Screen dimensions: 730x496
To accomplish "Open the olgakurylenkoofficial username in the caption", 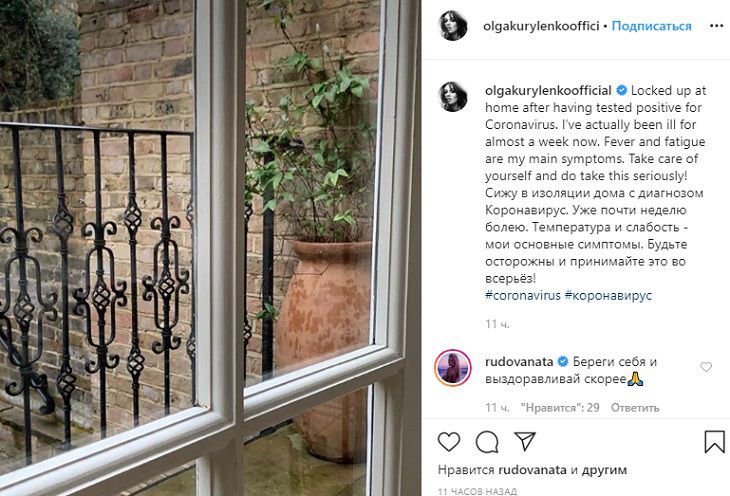I will pos(548,90).
